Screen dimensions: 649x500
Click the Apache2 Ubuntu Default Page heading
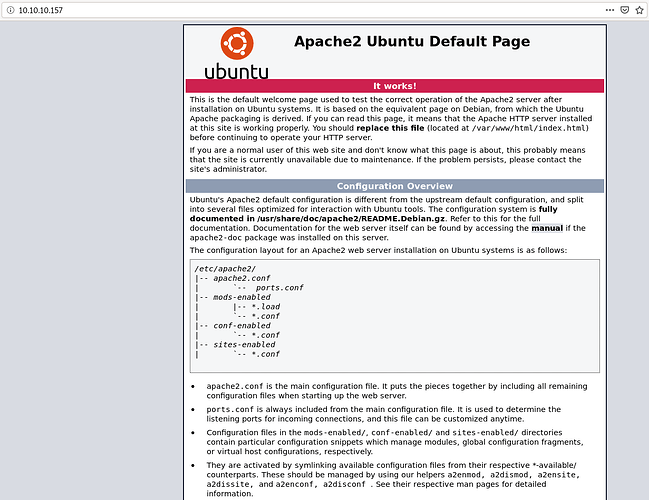412,41
